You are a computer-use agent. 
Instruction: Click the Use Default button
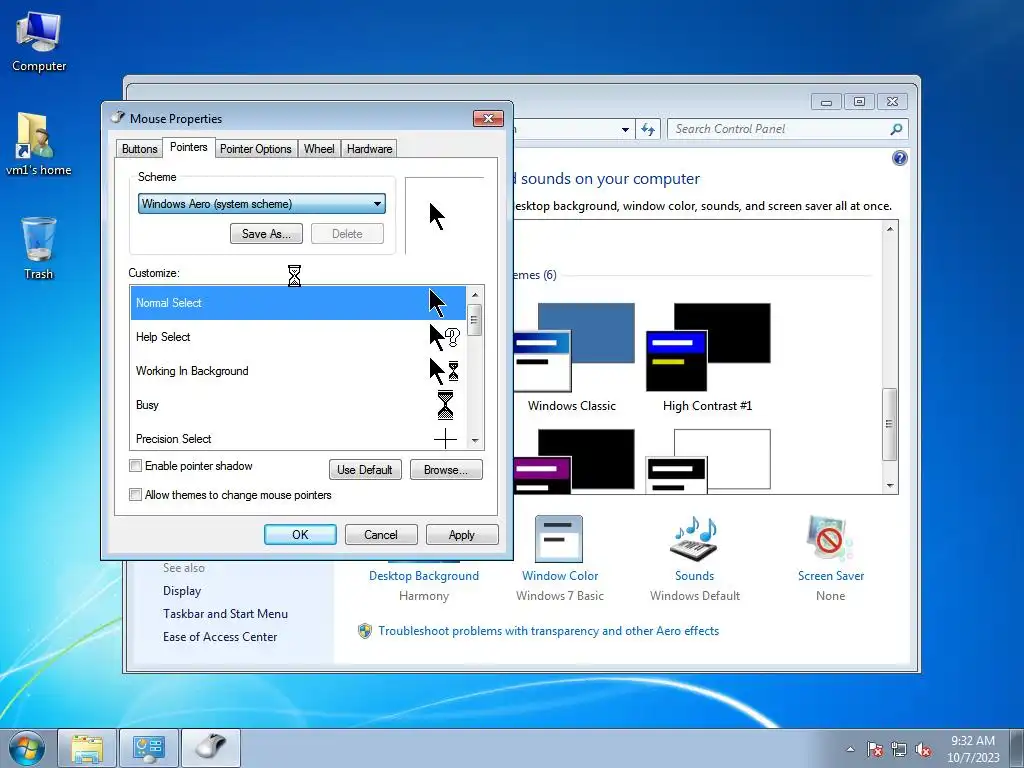tap(365, 470)
